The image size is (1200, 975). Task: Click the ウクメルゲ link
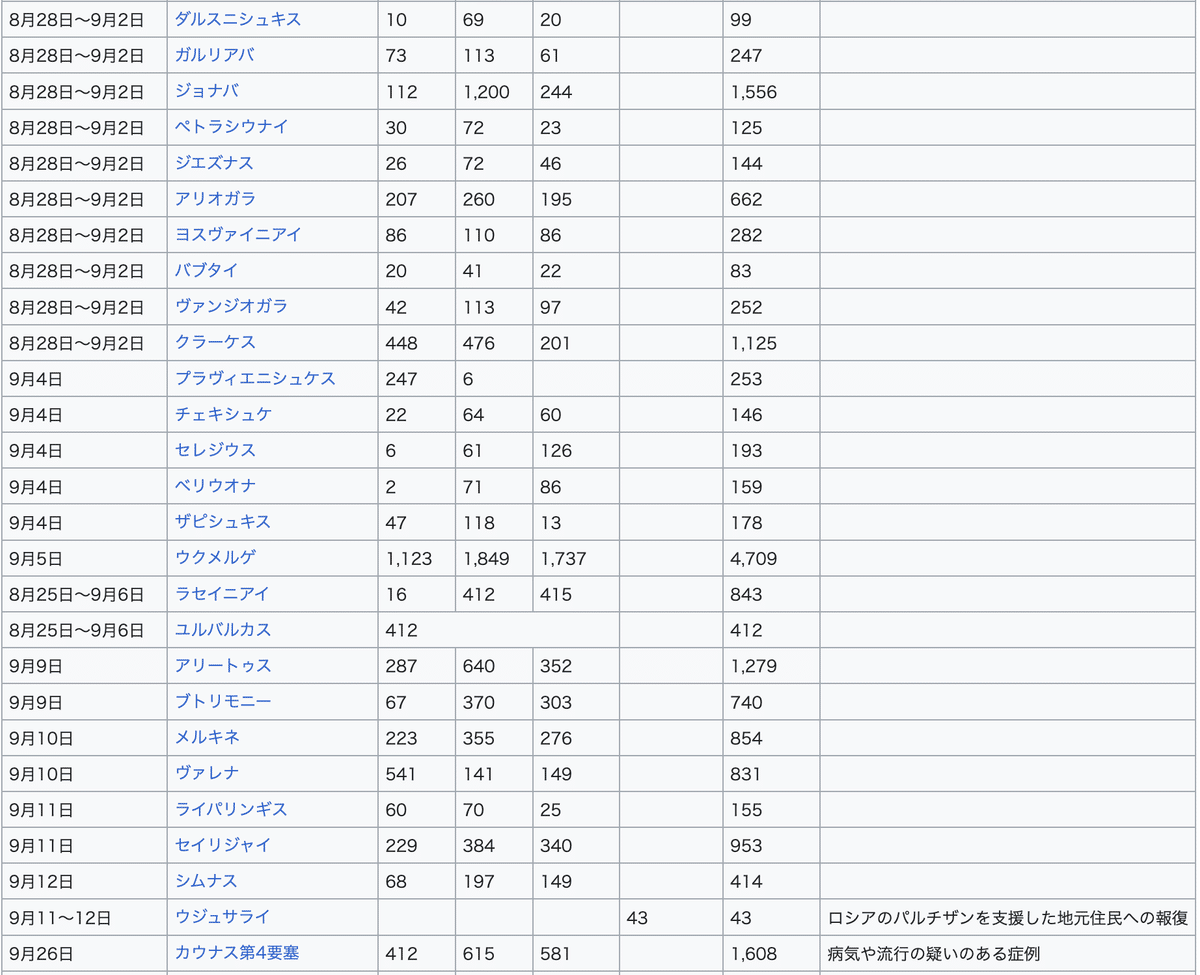coord(215,558)
